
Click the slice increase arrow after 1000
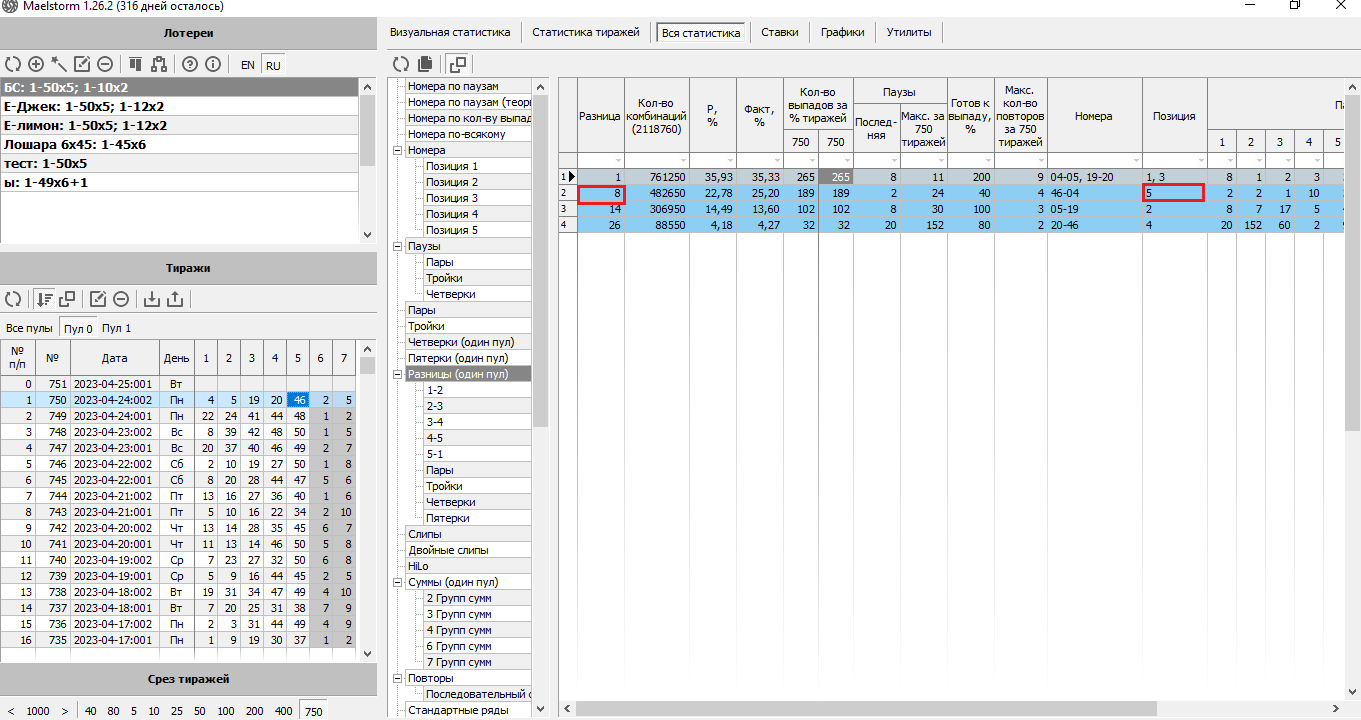65,710
